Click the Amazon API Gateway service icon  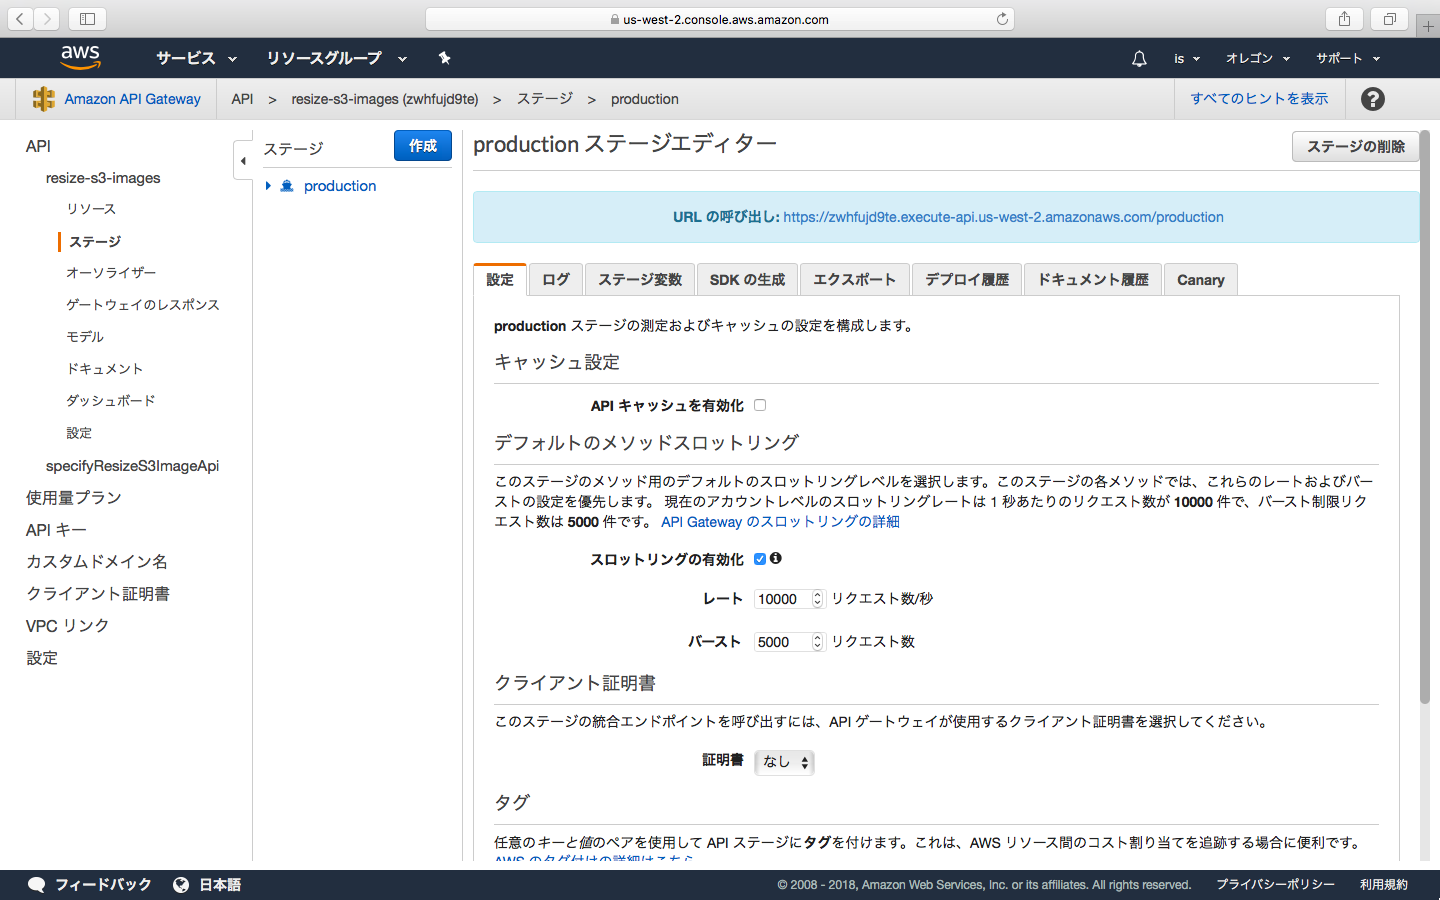[x=43, y=99]
